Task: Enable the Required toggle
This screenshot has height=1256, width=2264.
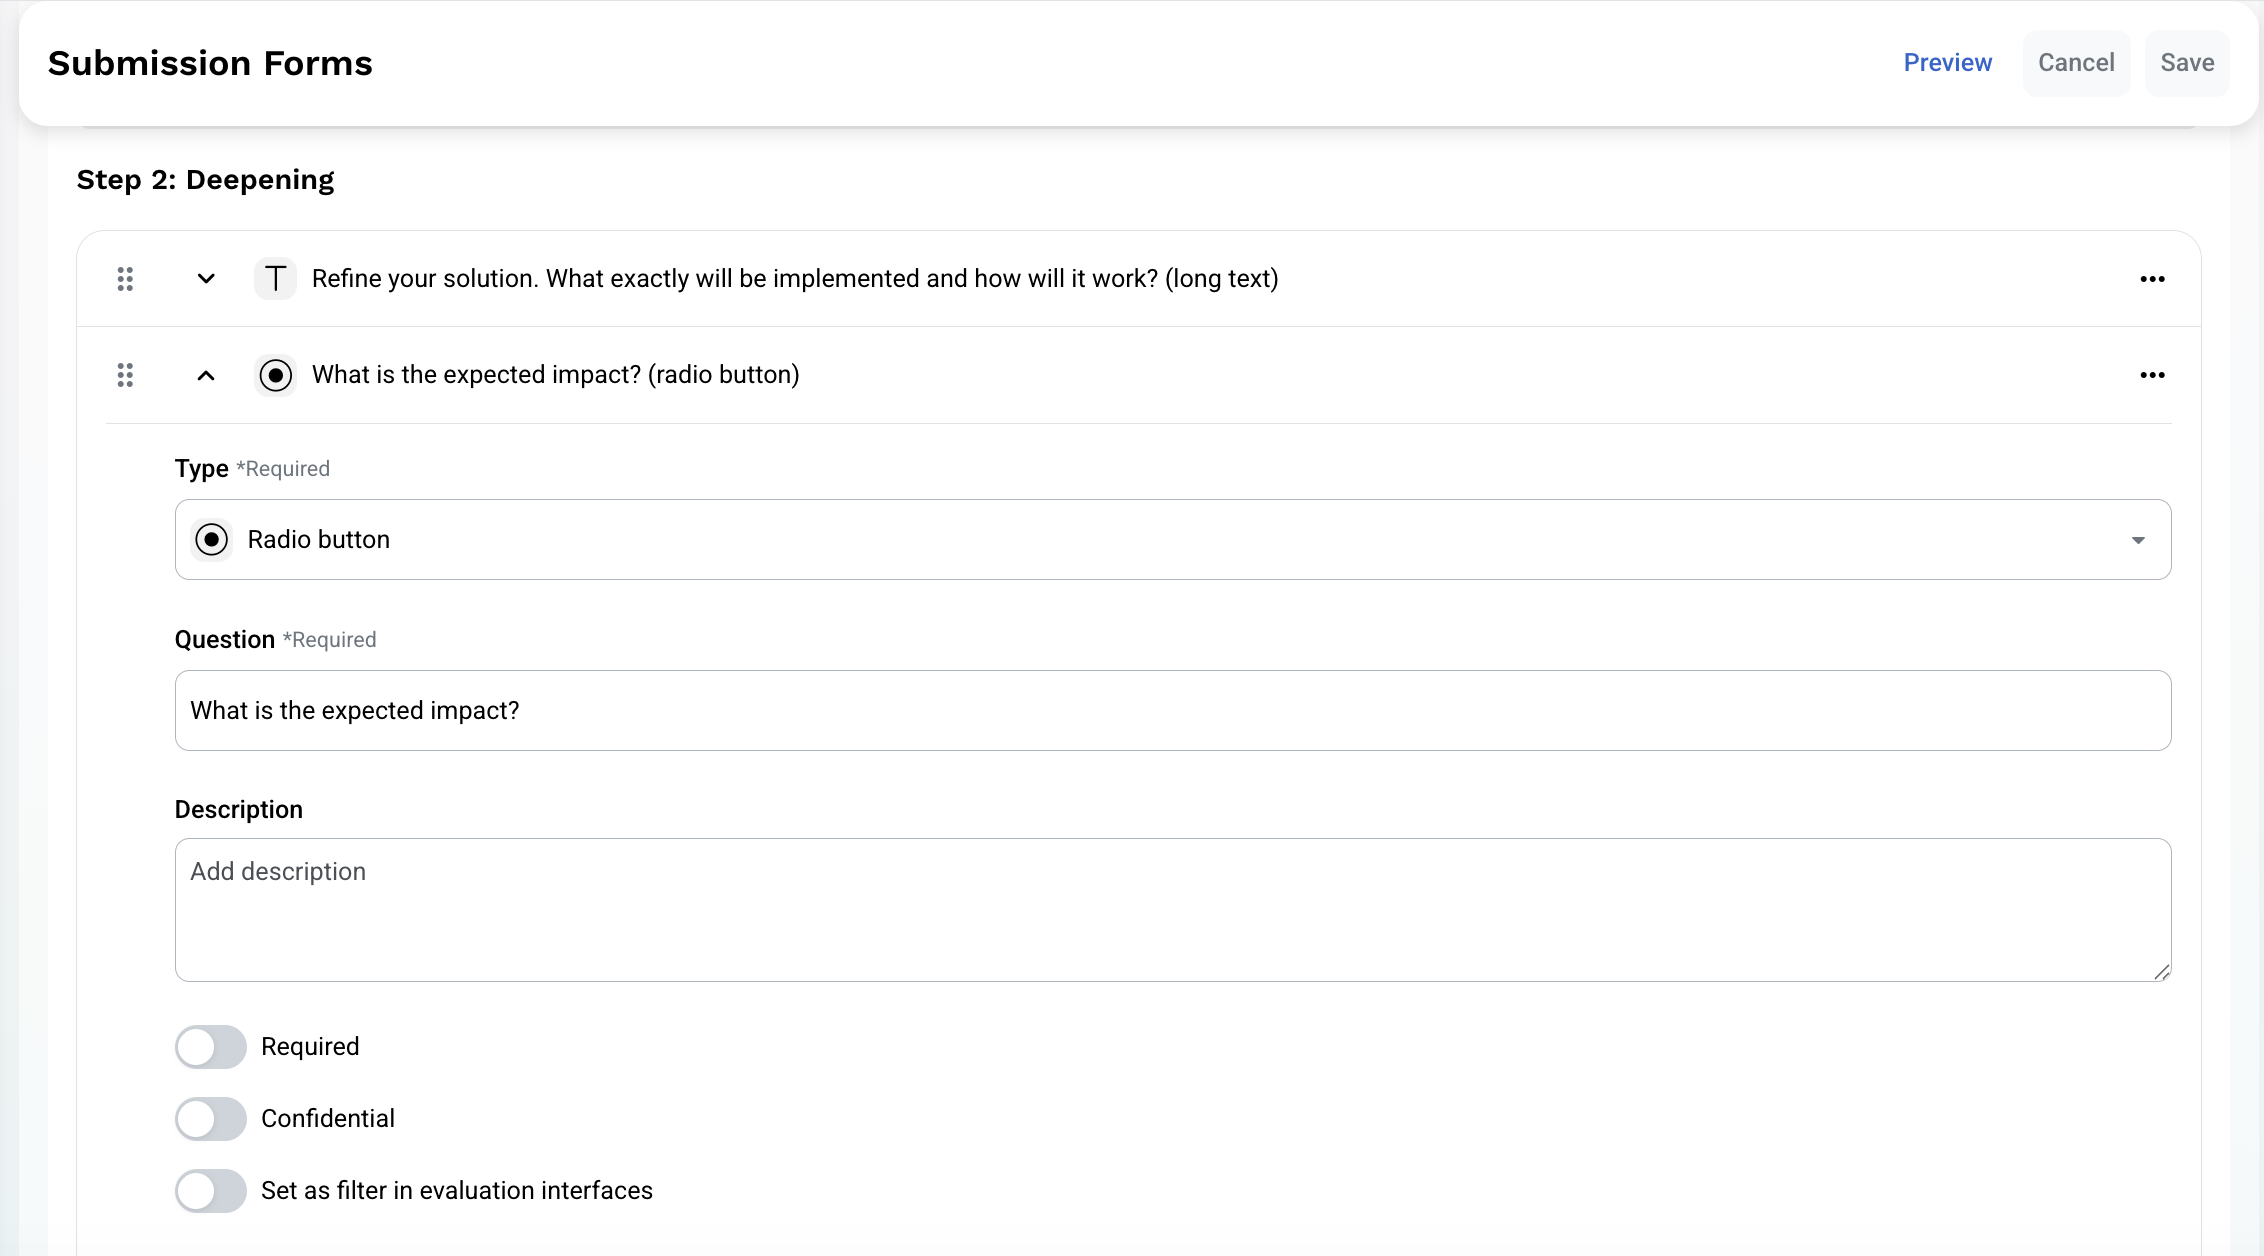Action: 211,1047
